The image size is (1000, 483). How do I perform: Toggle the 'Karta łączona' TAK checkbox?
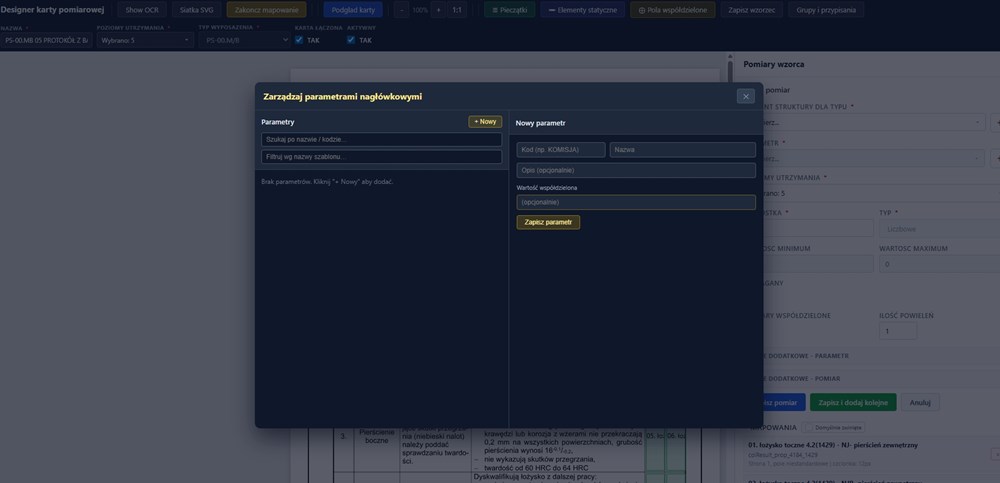(x=300, y=40)
